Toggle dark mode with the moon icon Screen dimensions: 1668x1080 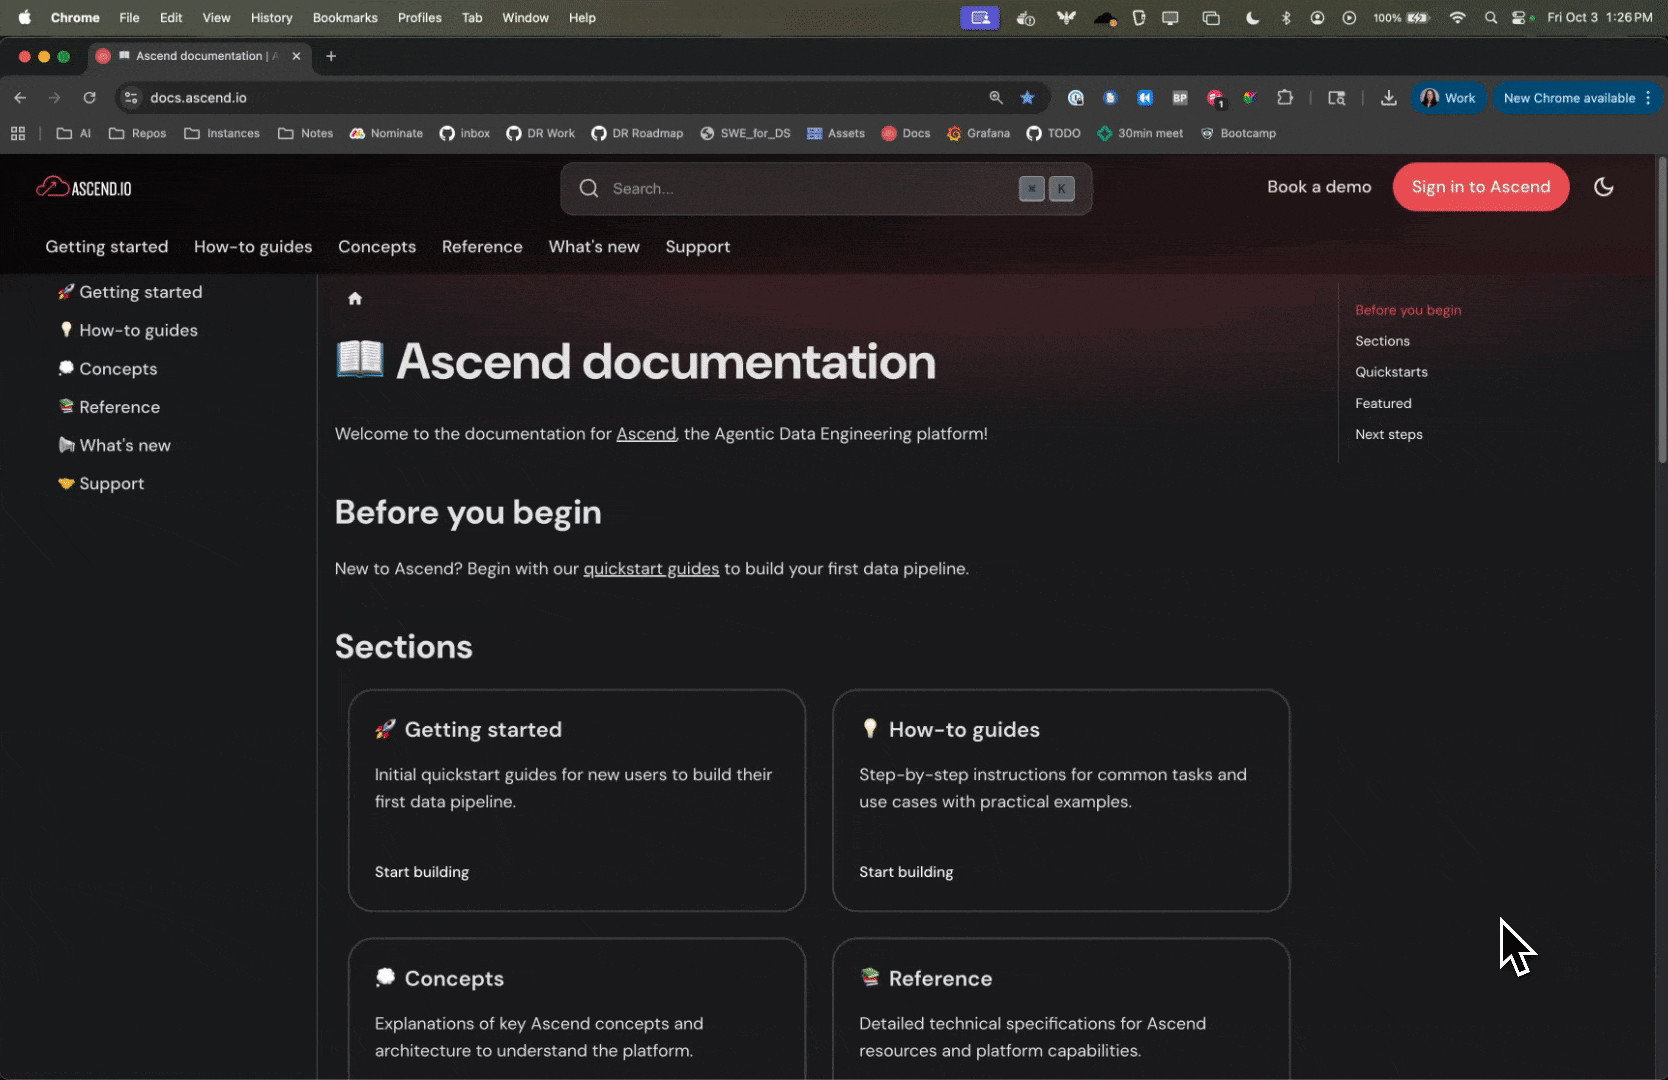(x=1603, y=187)
